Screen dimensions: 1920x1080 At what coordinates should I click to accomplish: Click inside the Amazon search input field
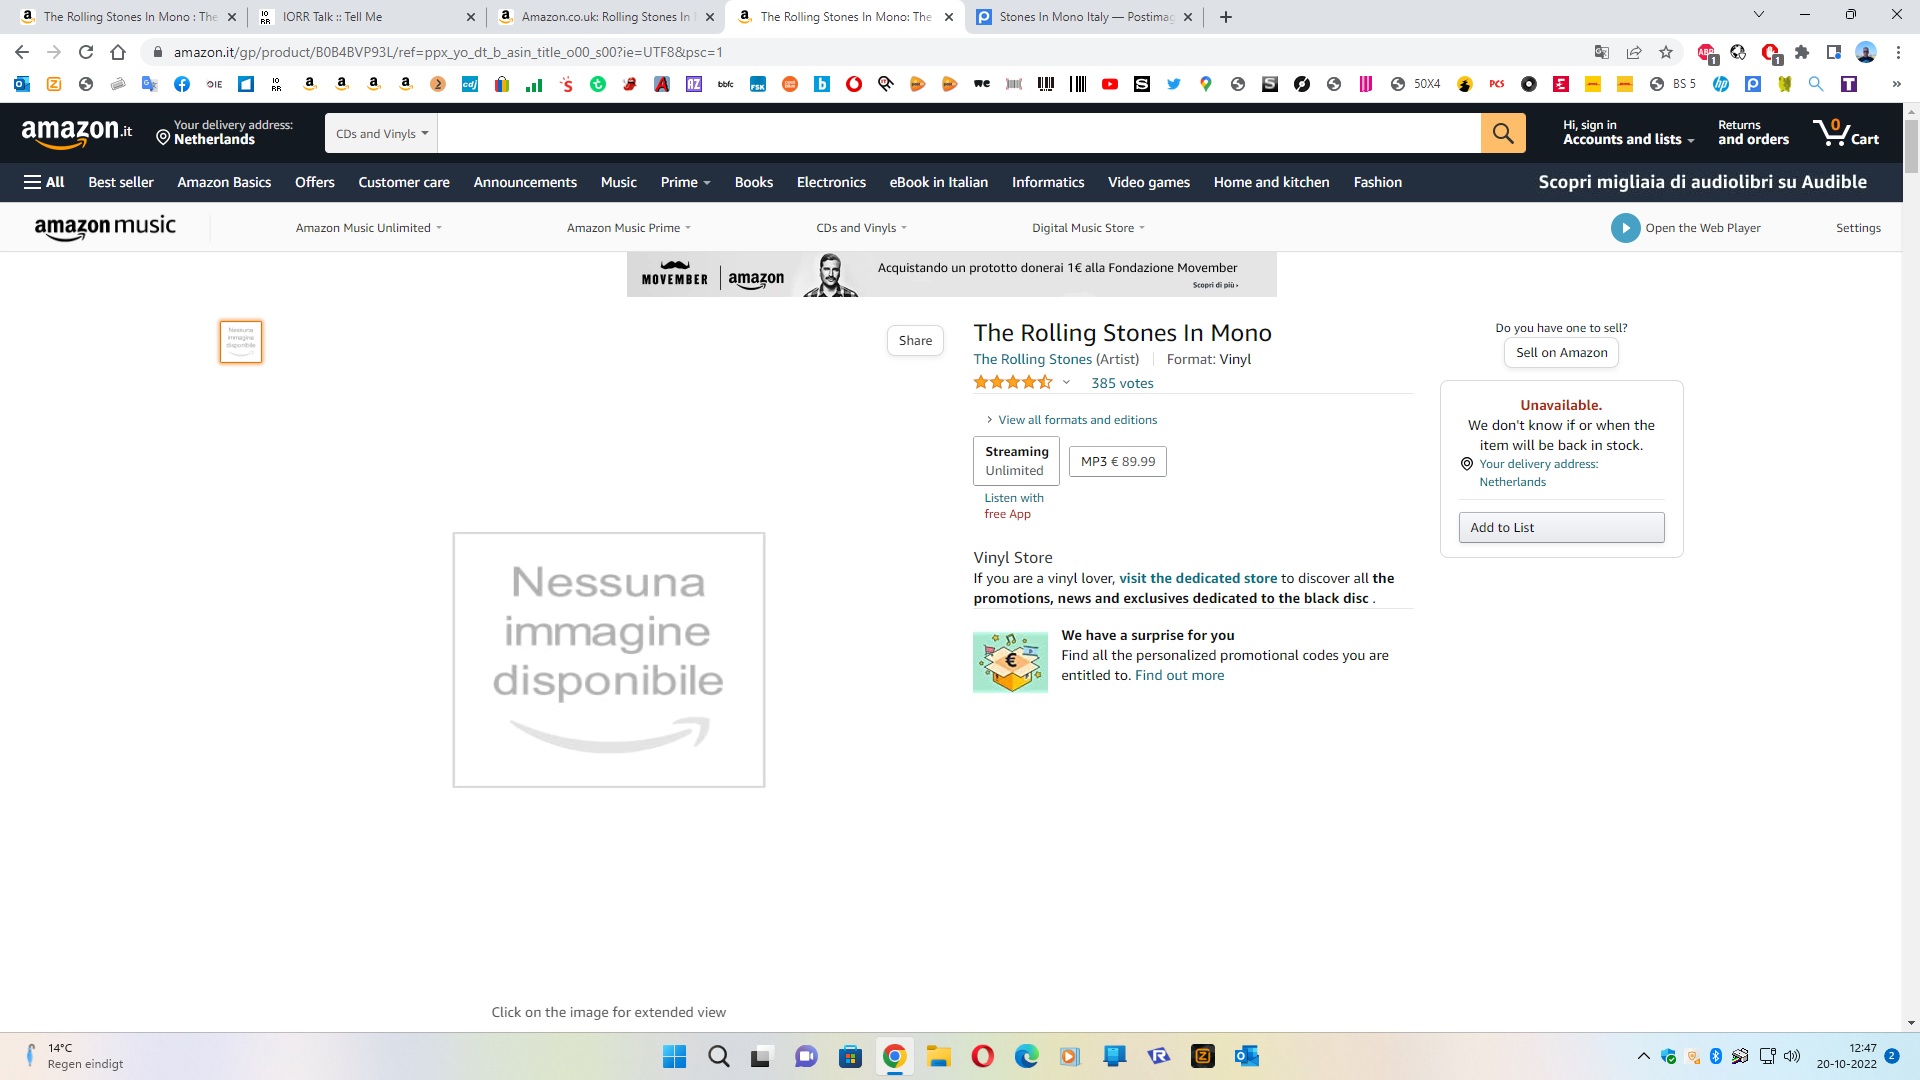(x=959, y=133)
